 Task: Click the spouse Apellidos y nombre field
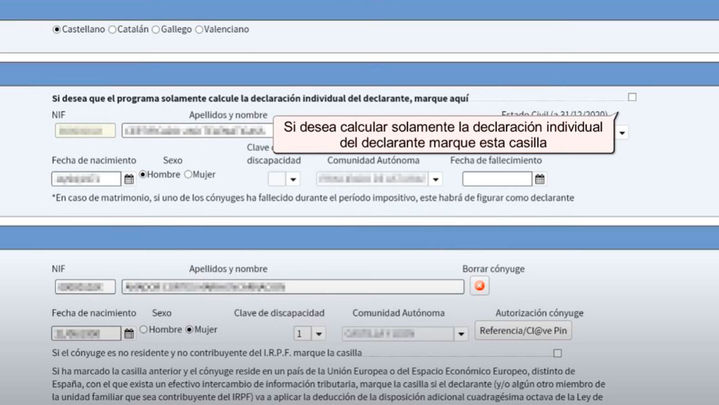tap(292, 287)
